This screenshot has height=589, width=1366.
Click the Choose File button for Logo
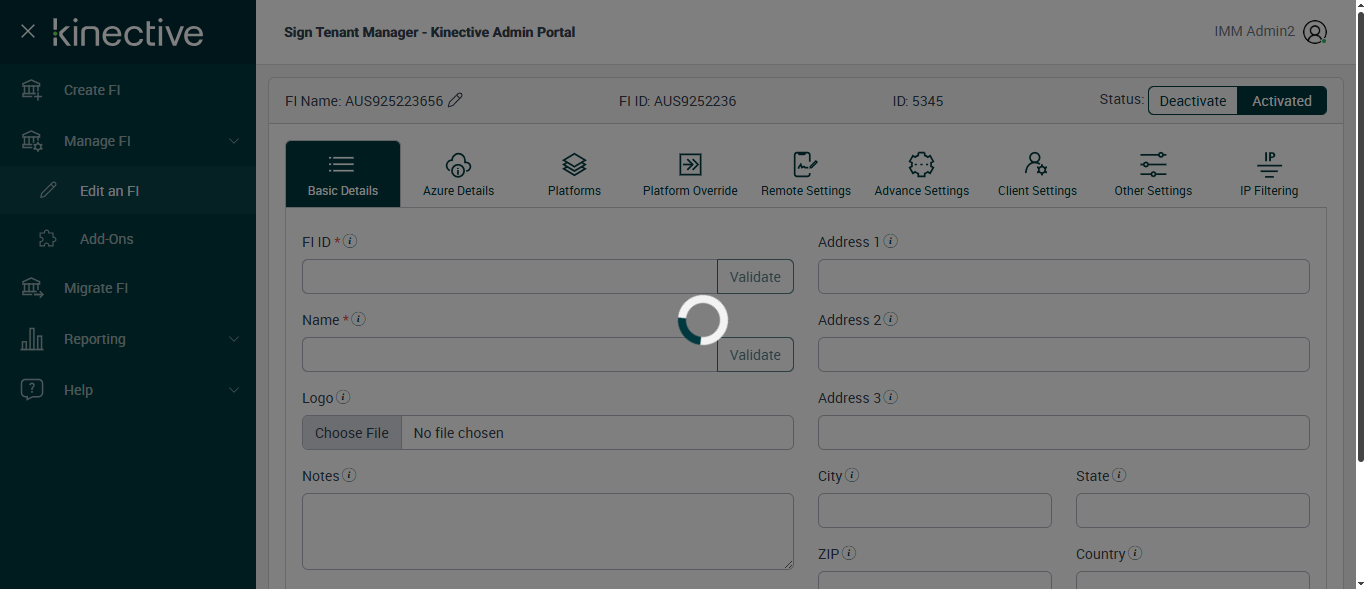pyautogui.click(x=352, y=433)
